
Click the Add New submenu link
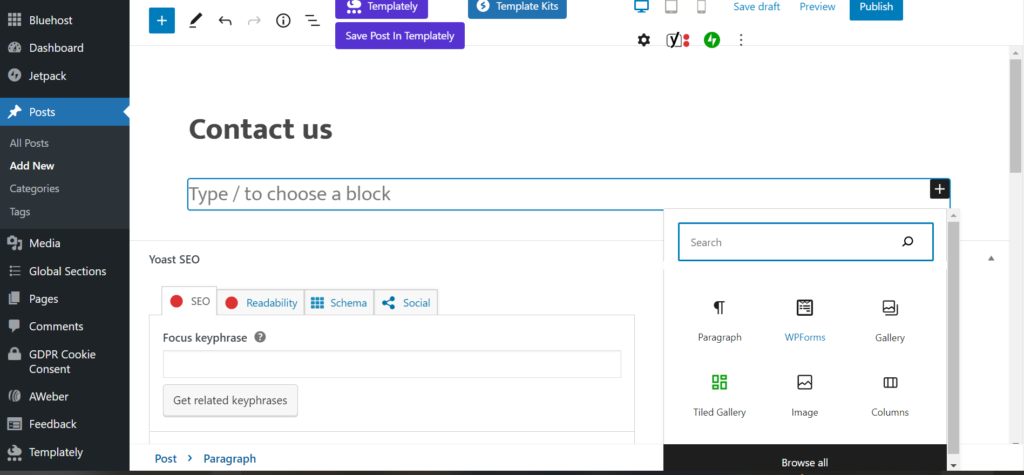(x=32, y=166)
